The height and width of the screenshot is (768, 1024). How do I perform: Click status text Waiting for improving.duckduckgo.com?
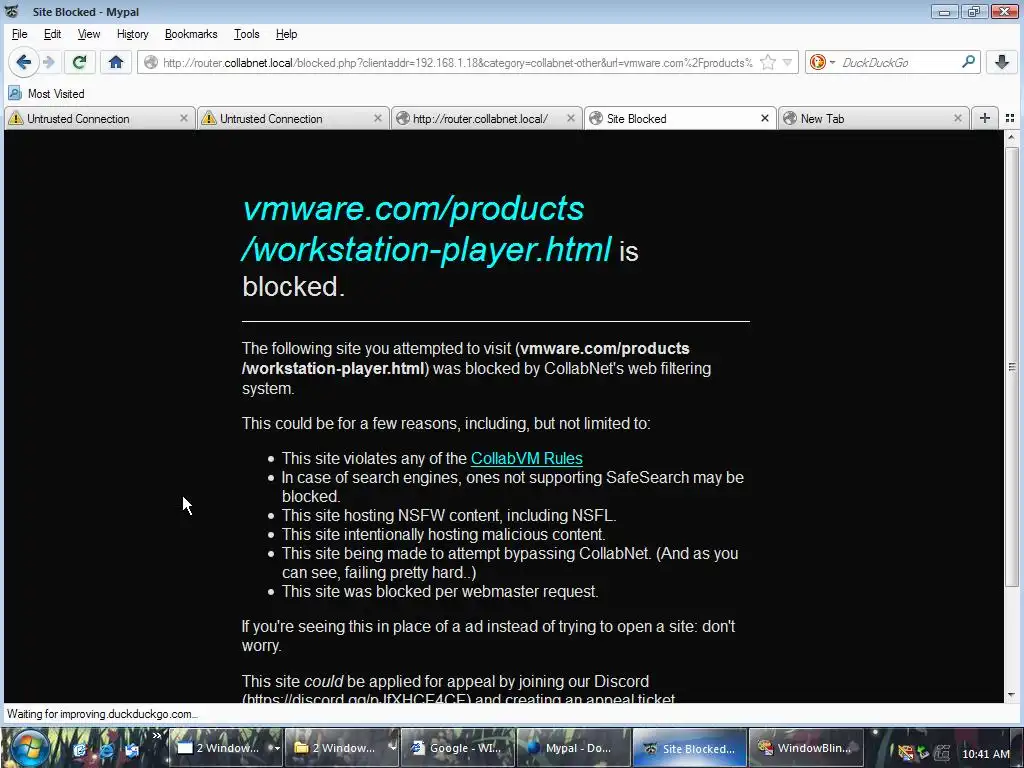(x=102, y=714)
